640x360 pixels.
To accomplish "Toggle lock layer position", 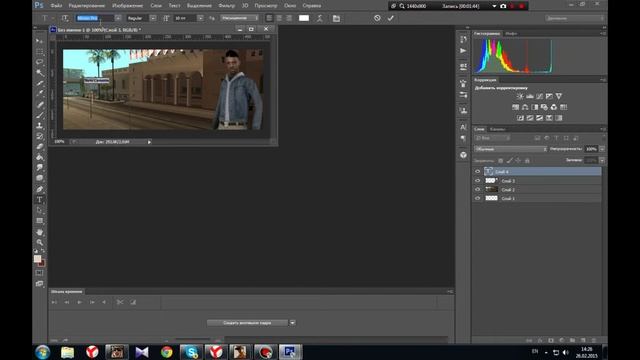I will point(518,160).
